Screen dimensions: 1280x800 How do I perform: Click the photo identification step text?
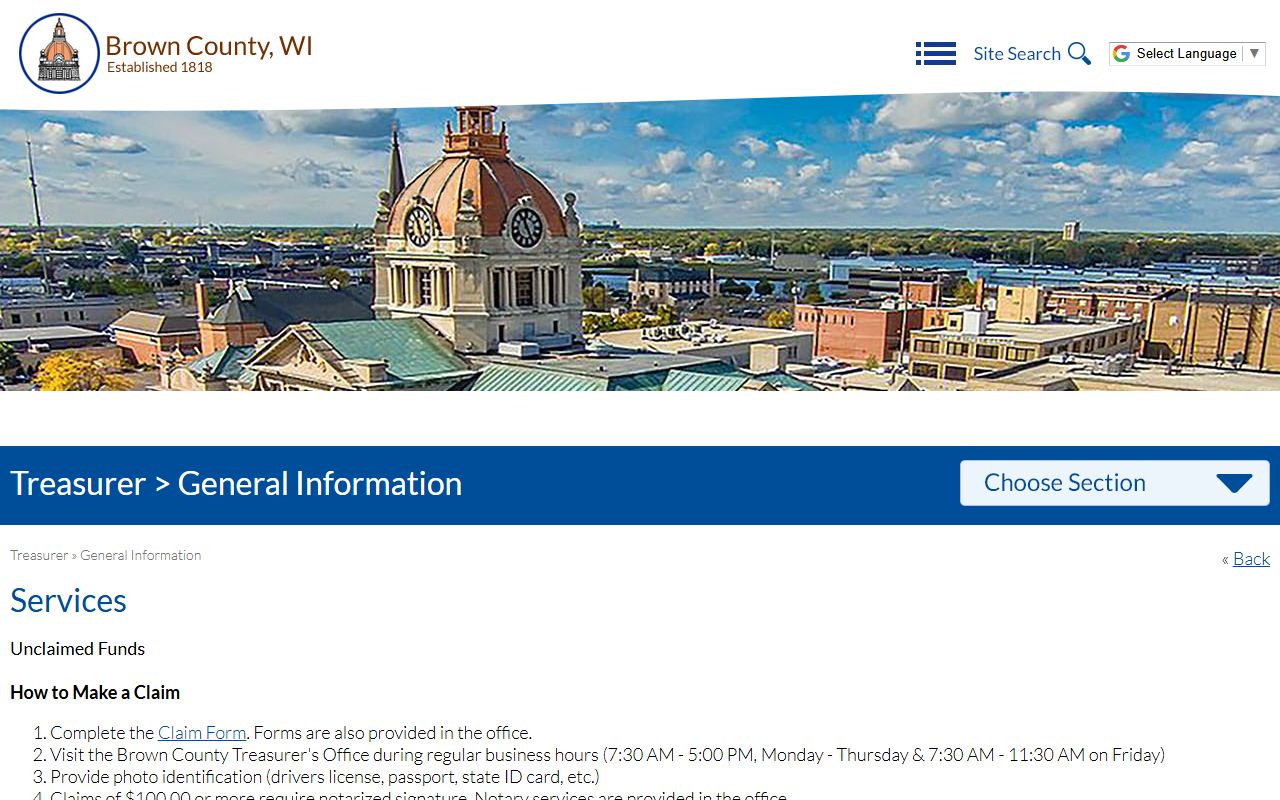click(x=325, y=777)
